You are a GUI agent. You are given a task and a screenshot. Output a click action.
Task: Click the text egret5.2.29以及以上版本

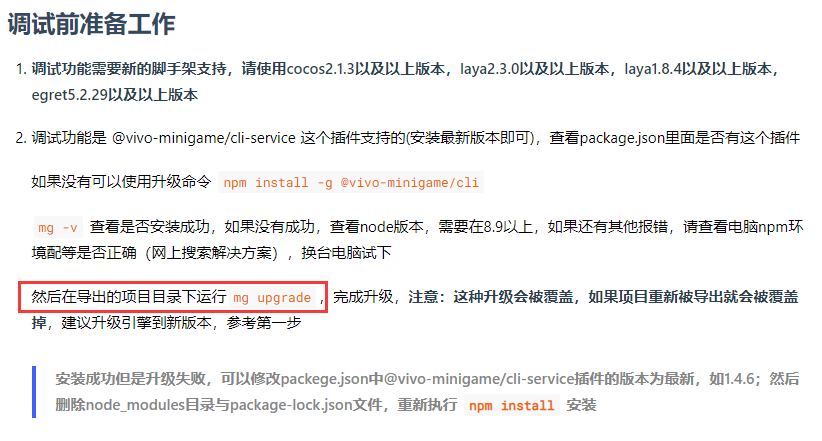pos(114,95)
